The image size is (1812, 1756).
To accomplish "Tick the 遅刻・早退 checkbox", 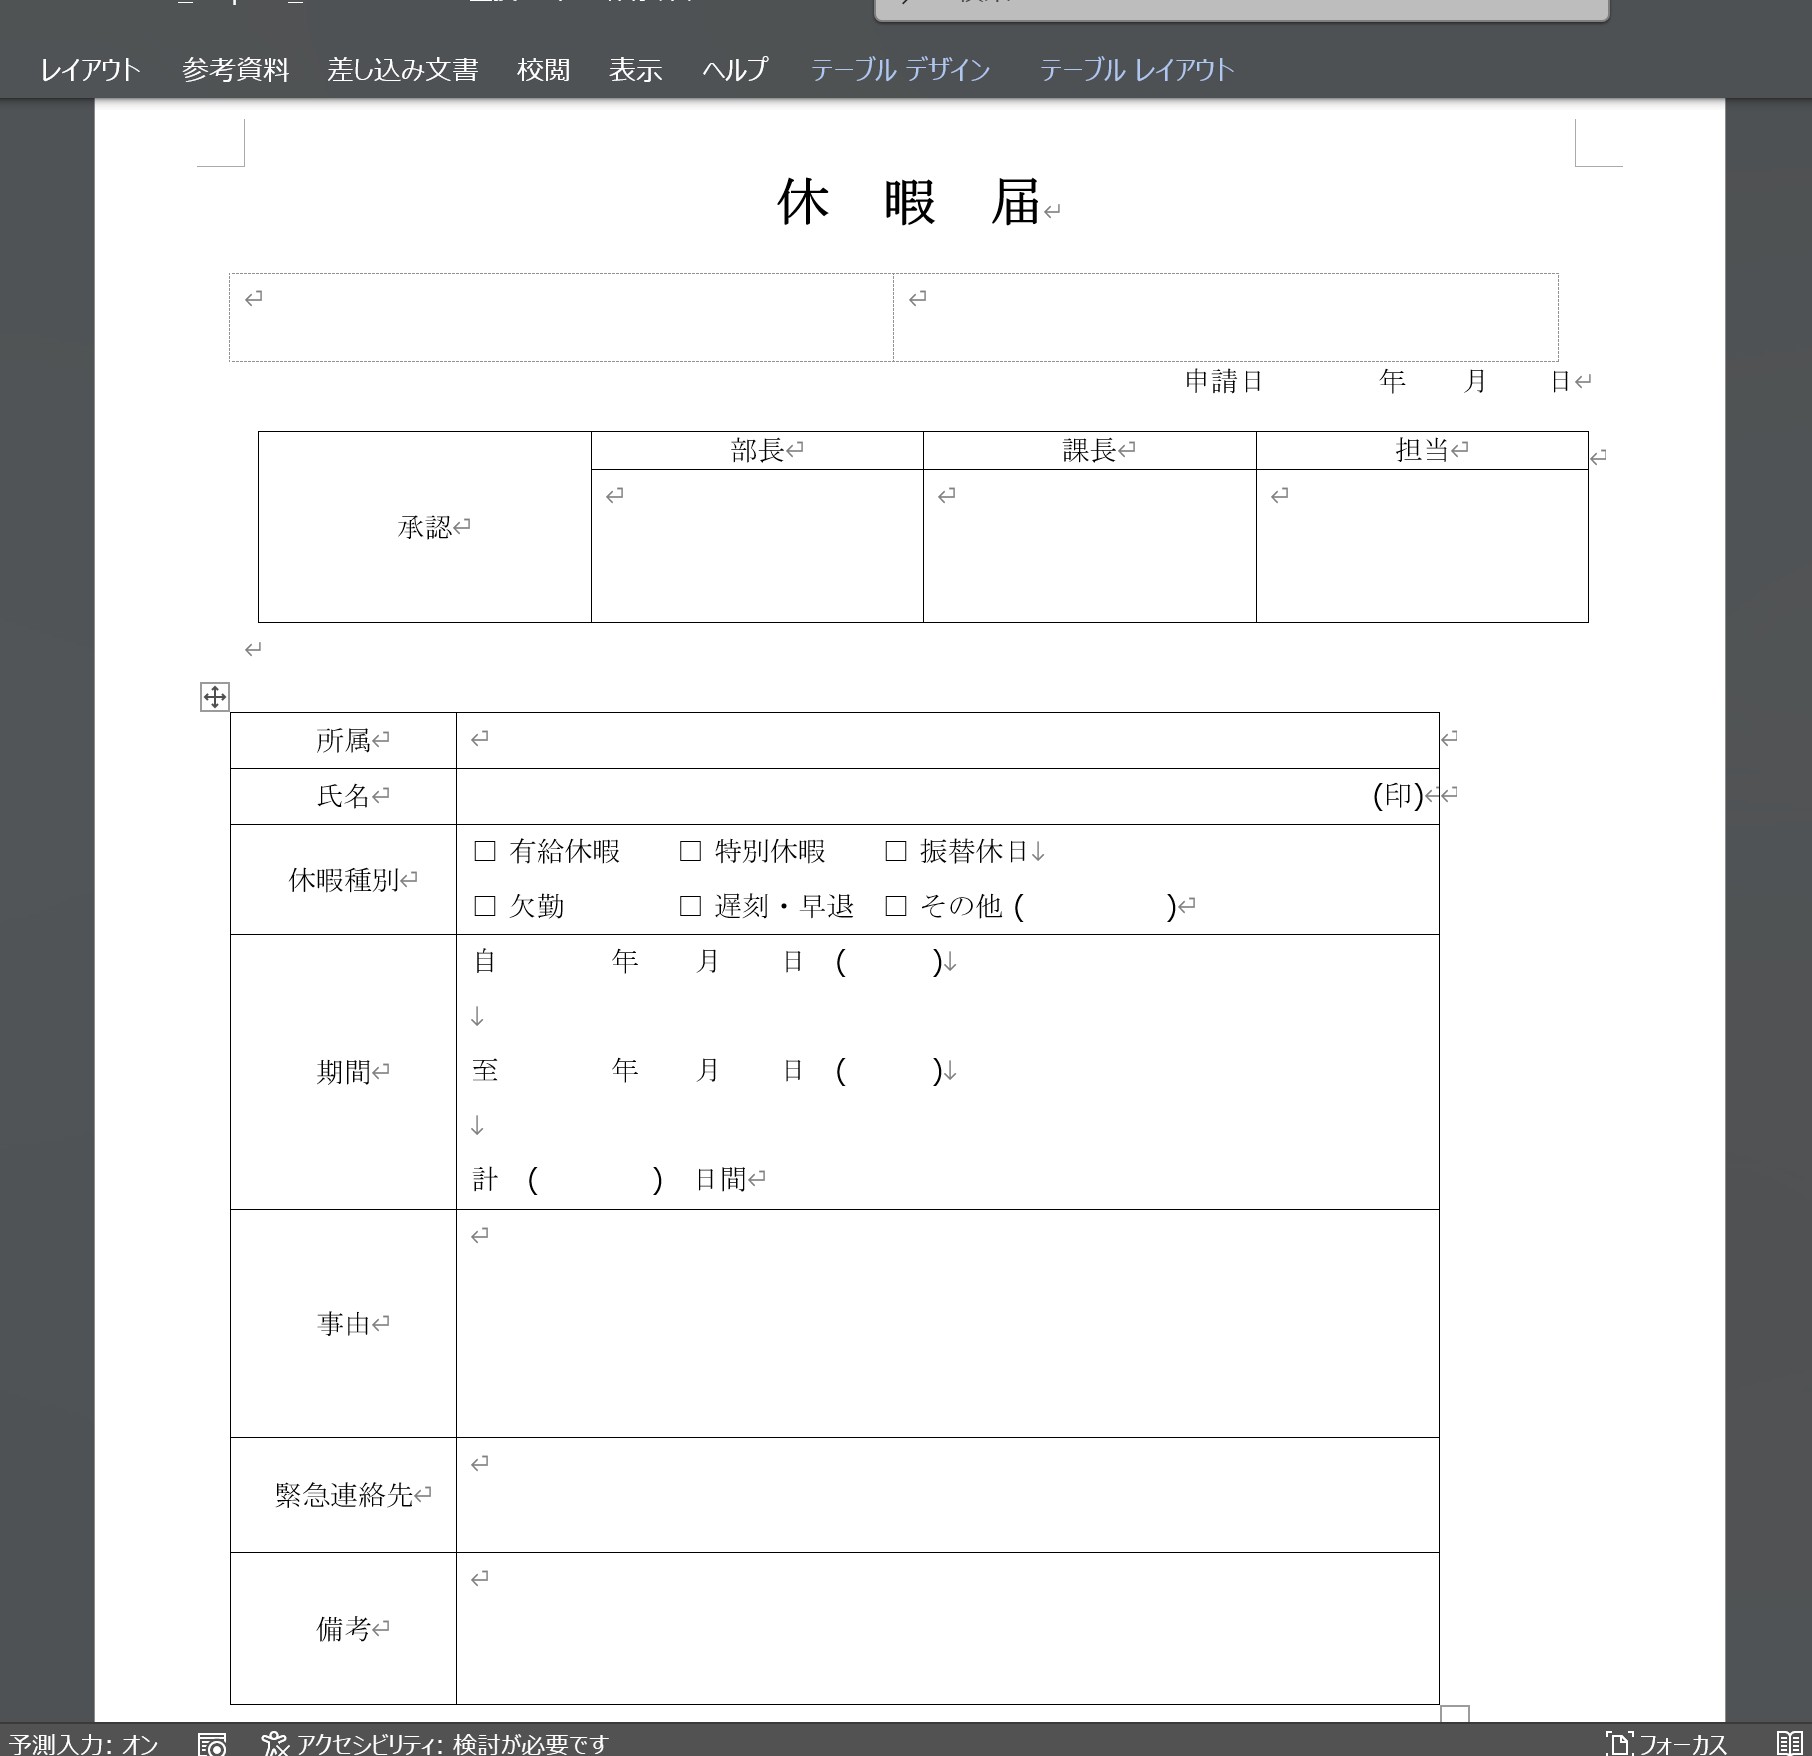I will 690,906.
